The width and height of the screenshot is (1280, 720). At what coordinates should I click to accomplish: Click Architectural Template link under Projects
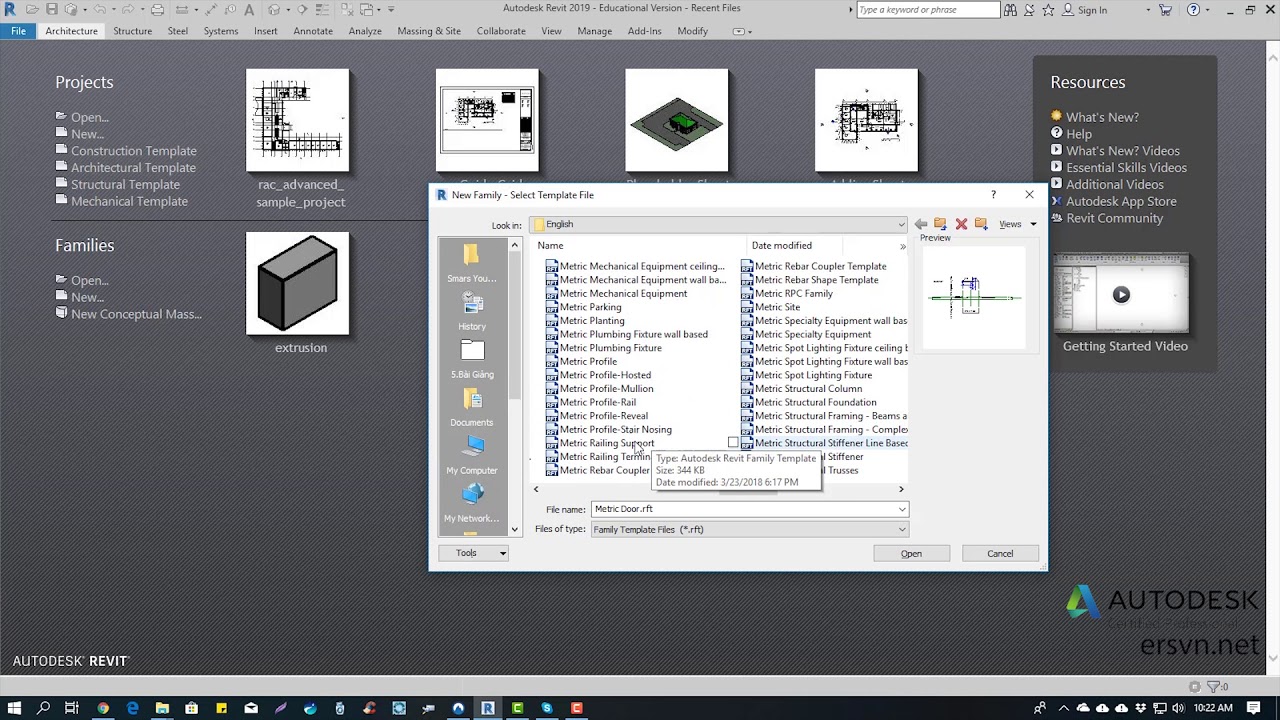[133, 168]
